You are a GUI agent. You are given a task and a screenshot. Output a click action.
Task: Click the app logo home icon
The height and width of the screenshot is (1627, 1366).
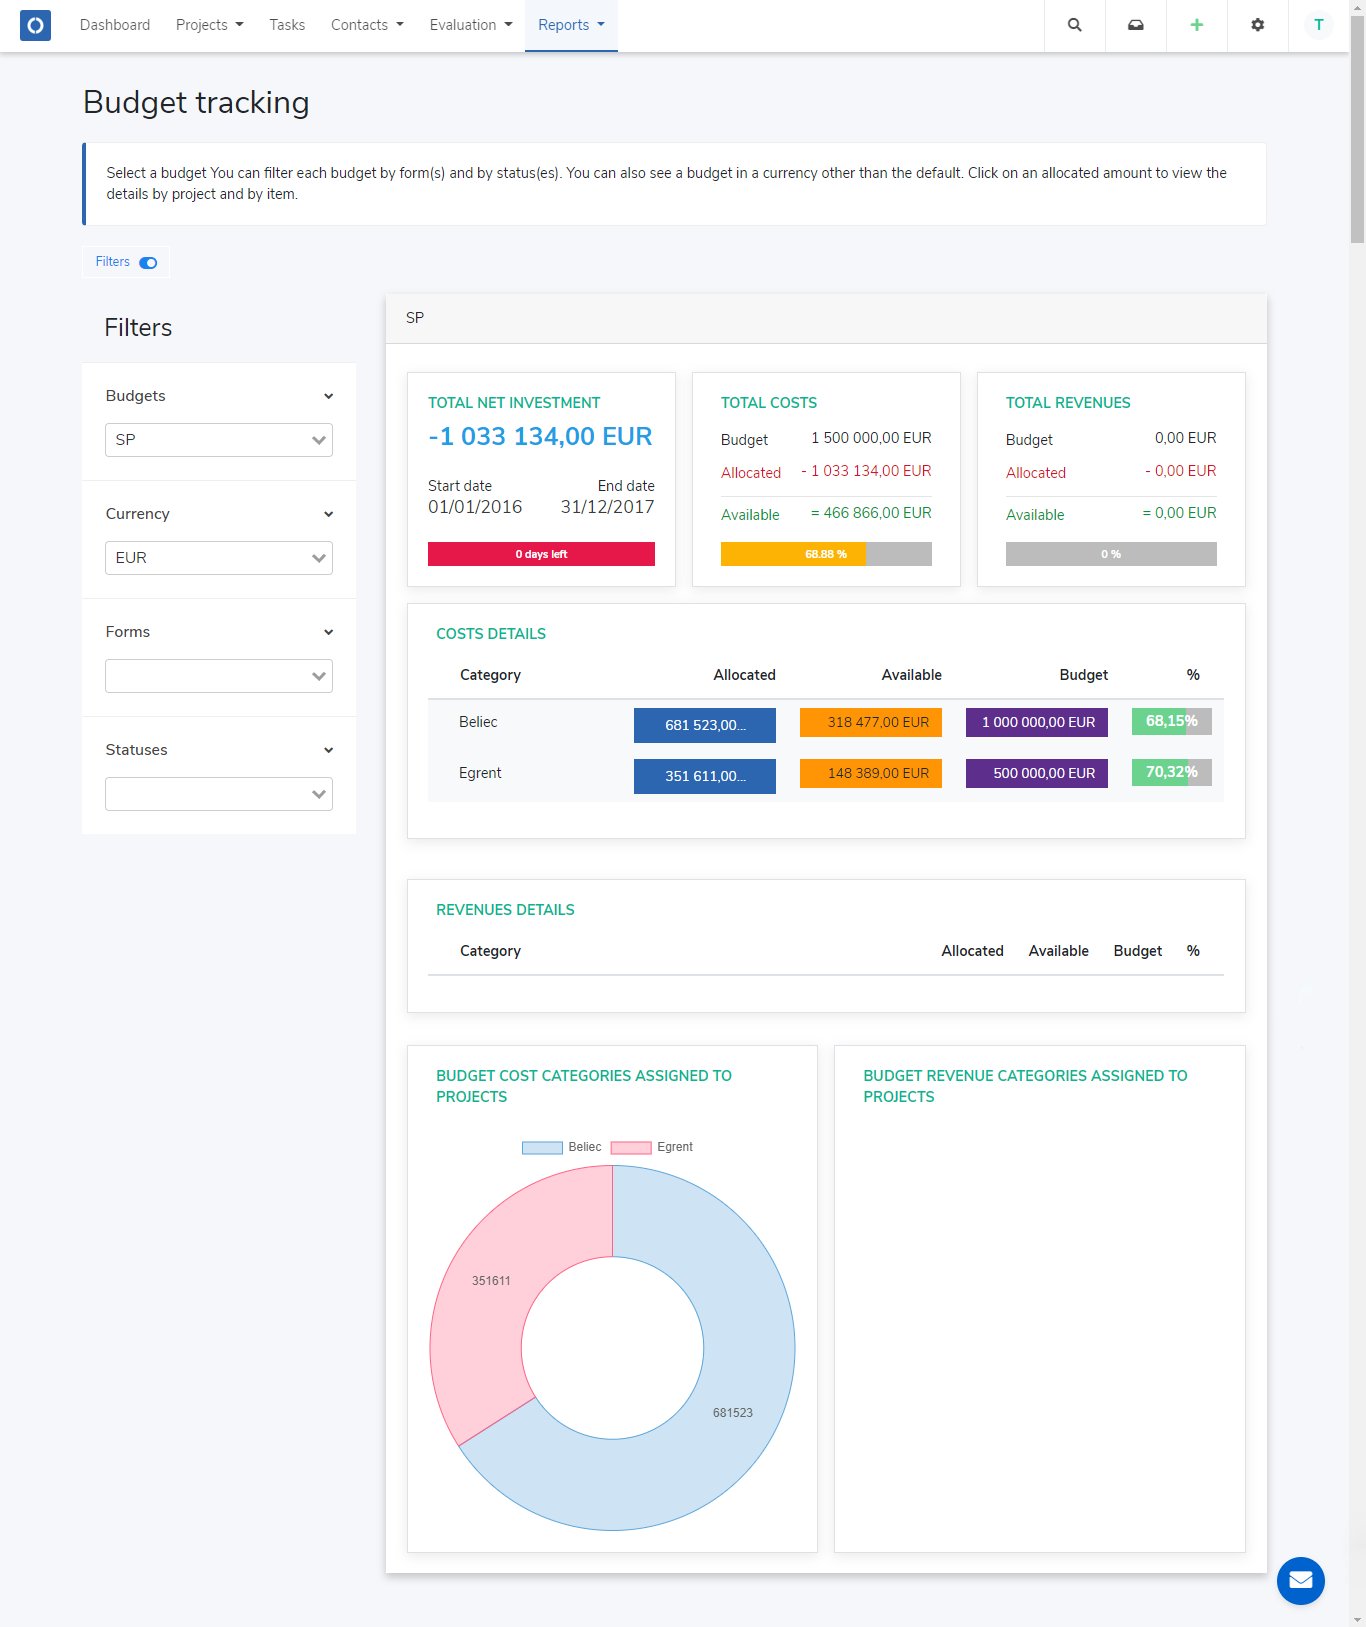(35, 25)
